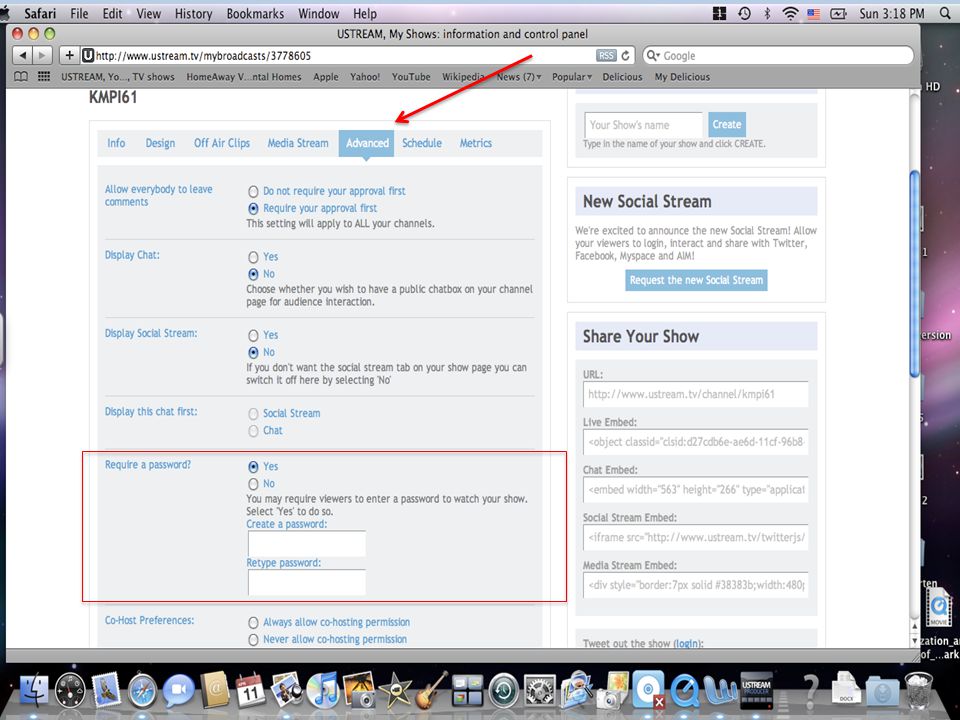
Task: Open Mail stamp icon in Dock
Action: click(107, 689)
